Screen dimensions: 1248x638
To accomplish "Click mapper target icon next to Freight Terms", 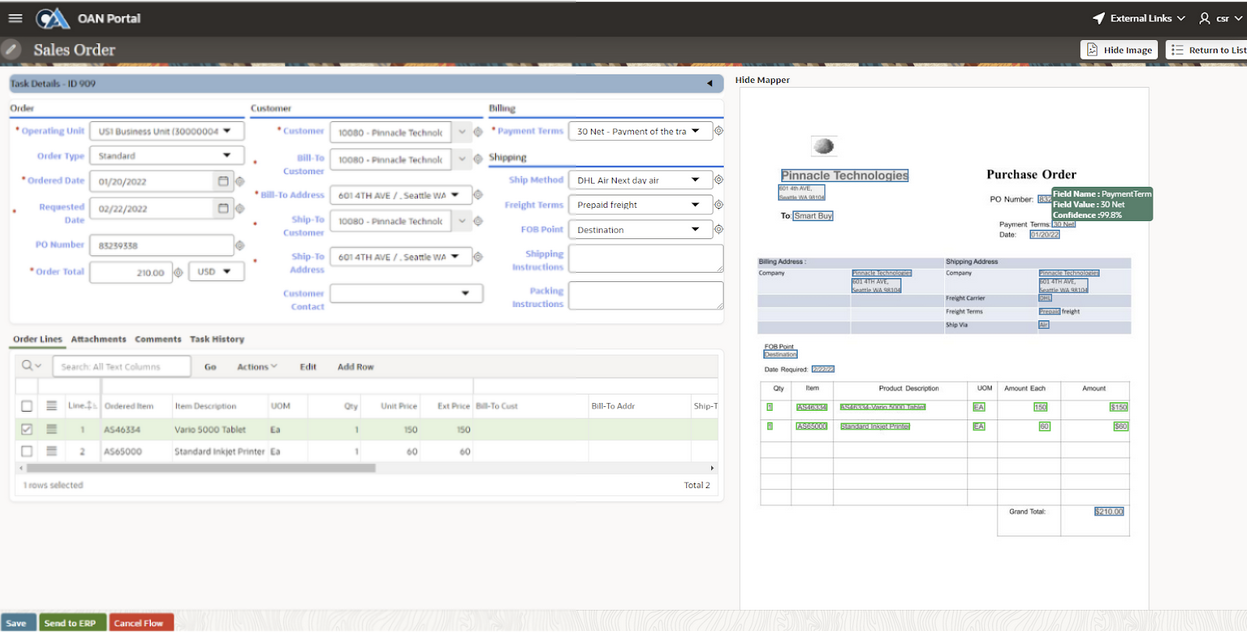I will pyautogui.click(x=718, y=205).
